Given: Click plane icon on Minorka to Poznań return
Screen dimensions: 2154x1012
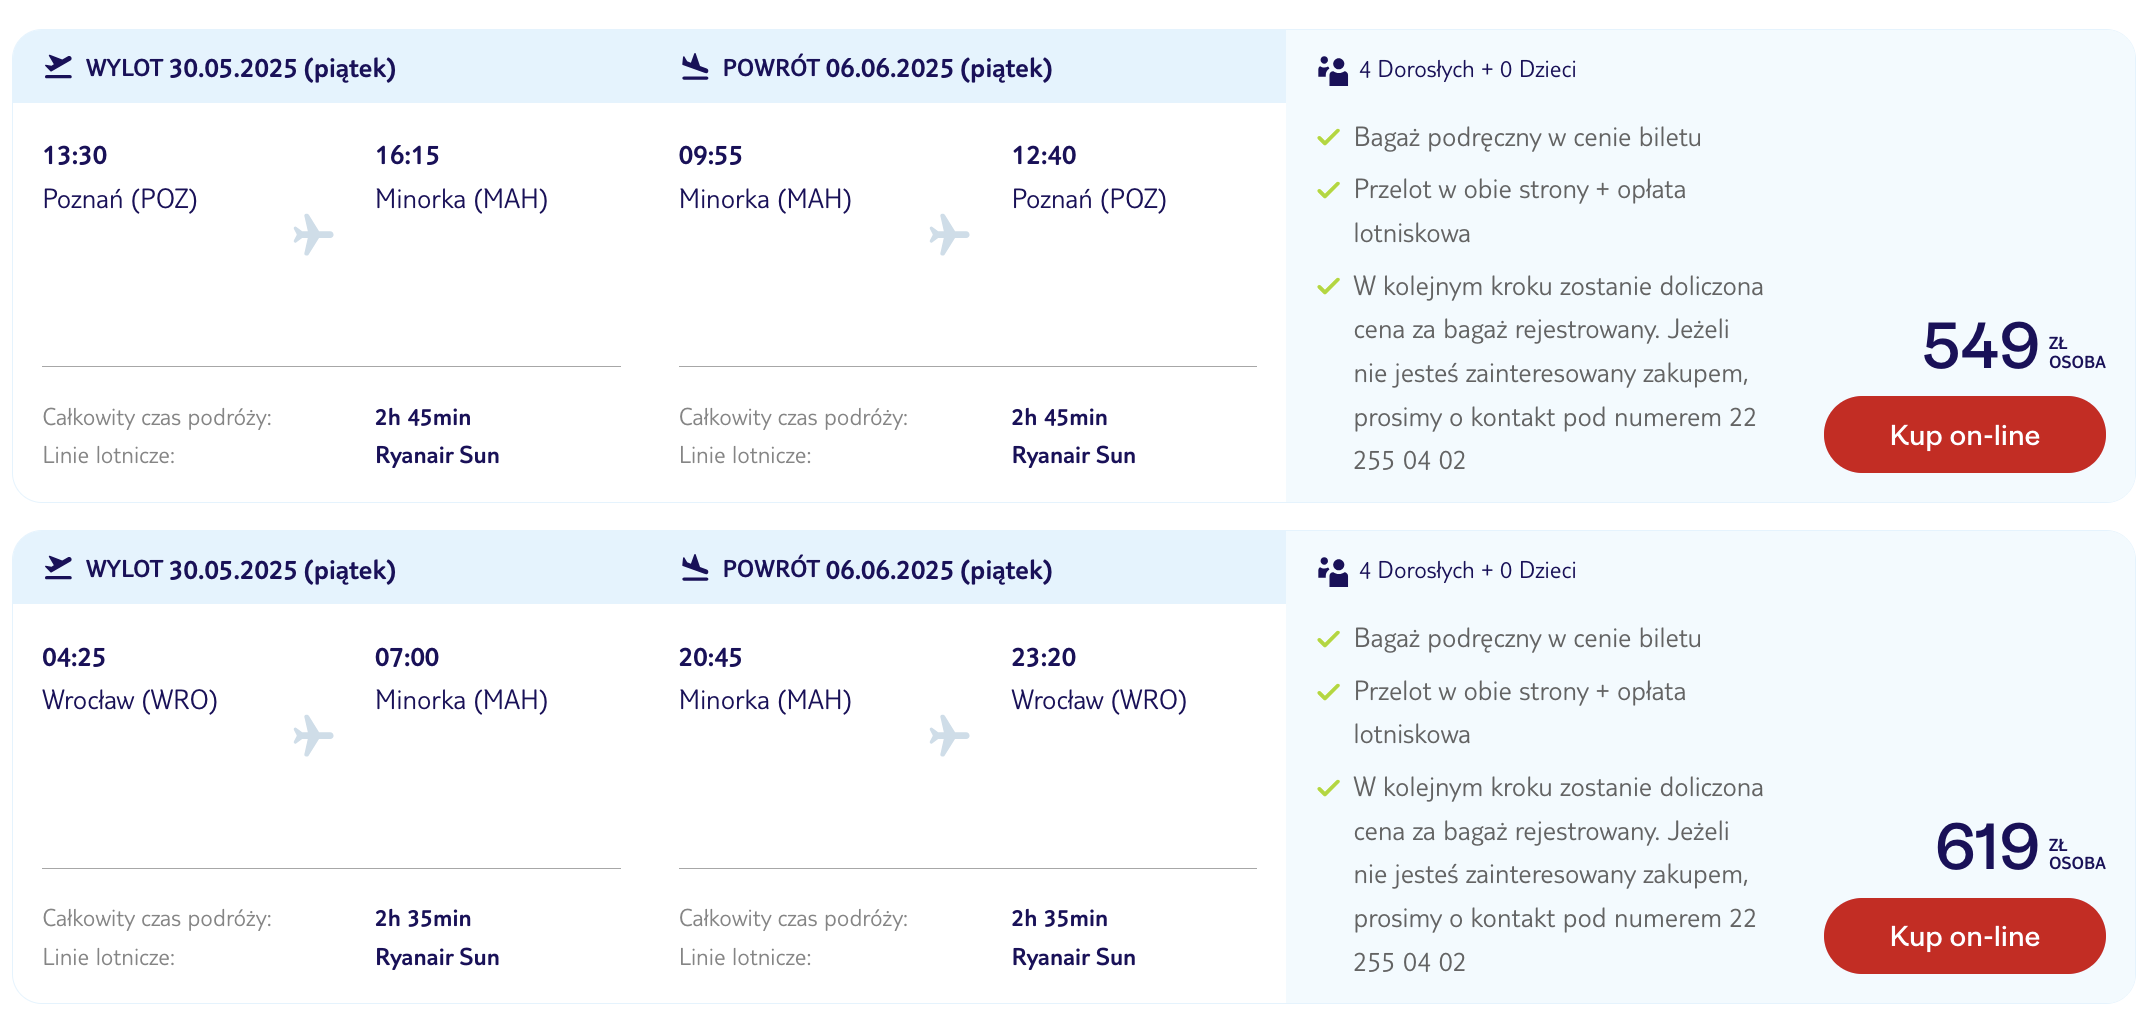Looking at the screenshot, I should tap(949, 235).
